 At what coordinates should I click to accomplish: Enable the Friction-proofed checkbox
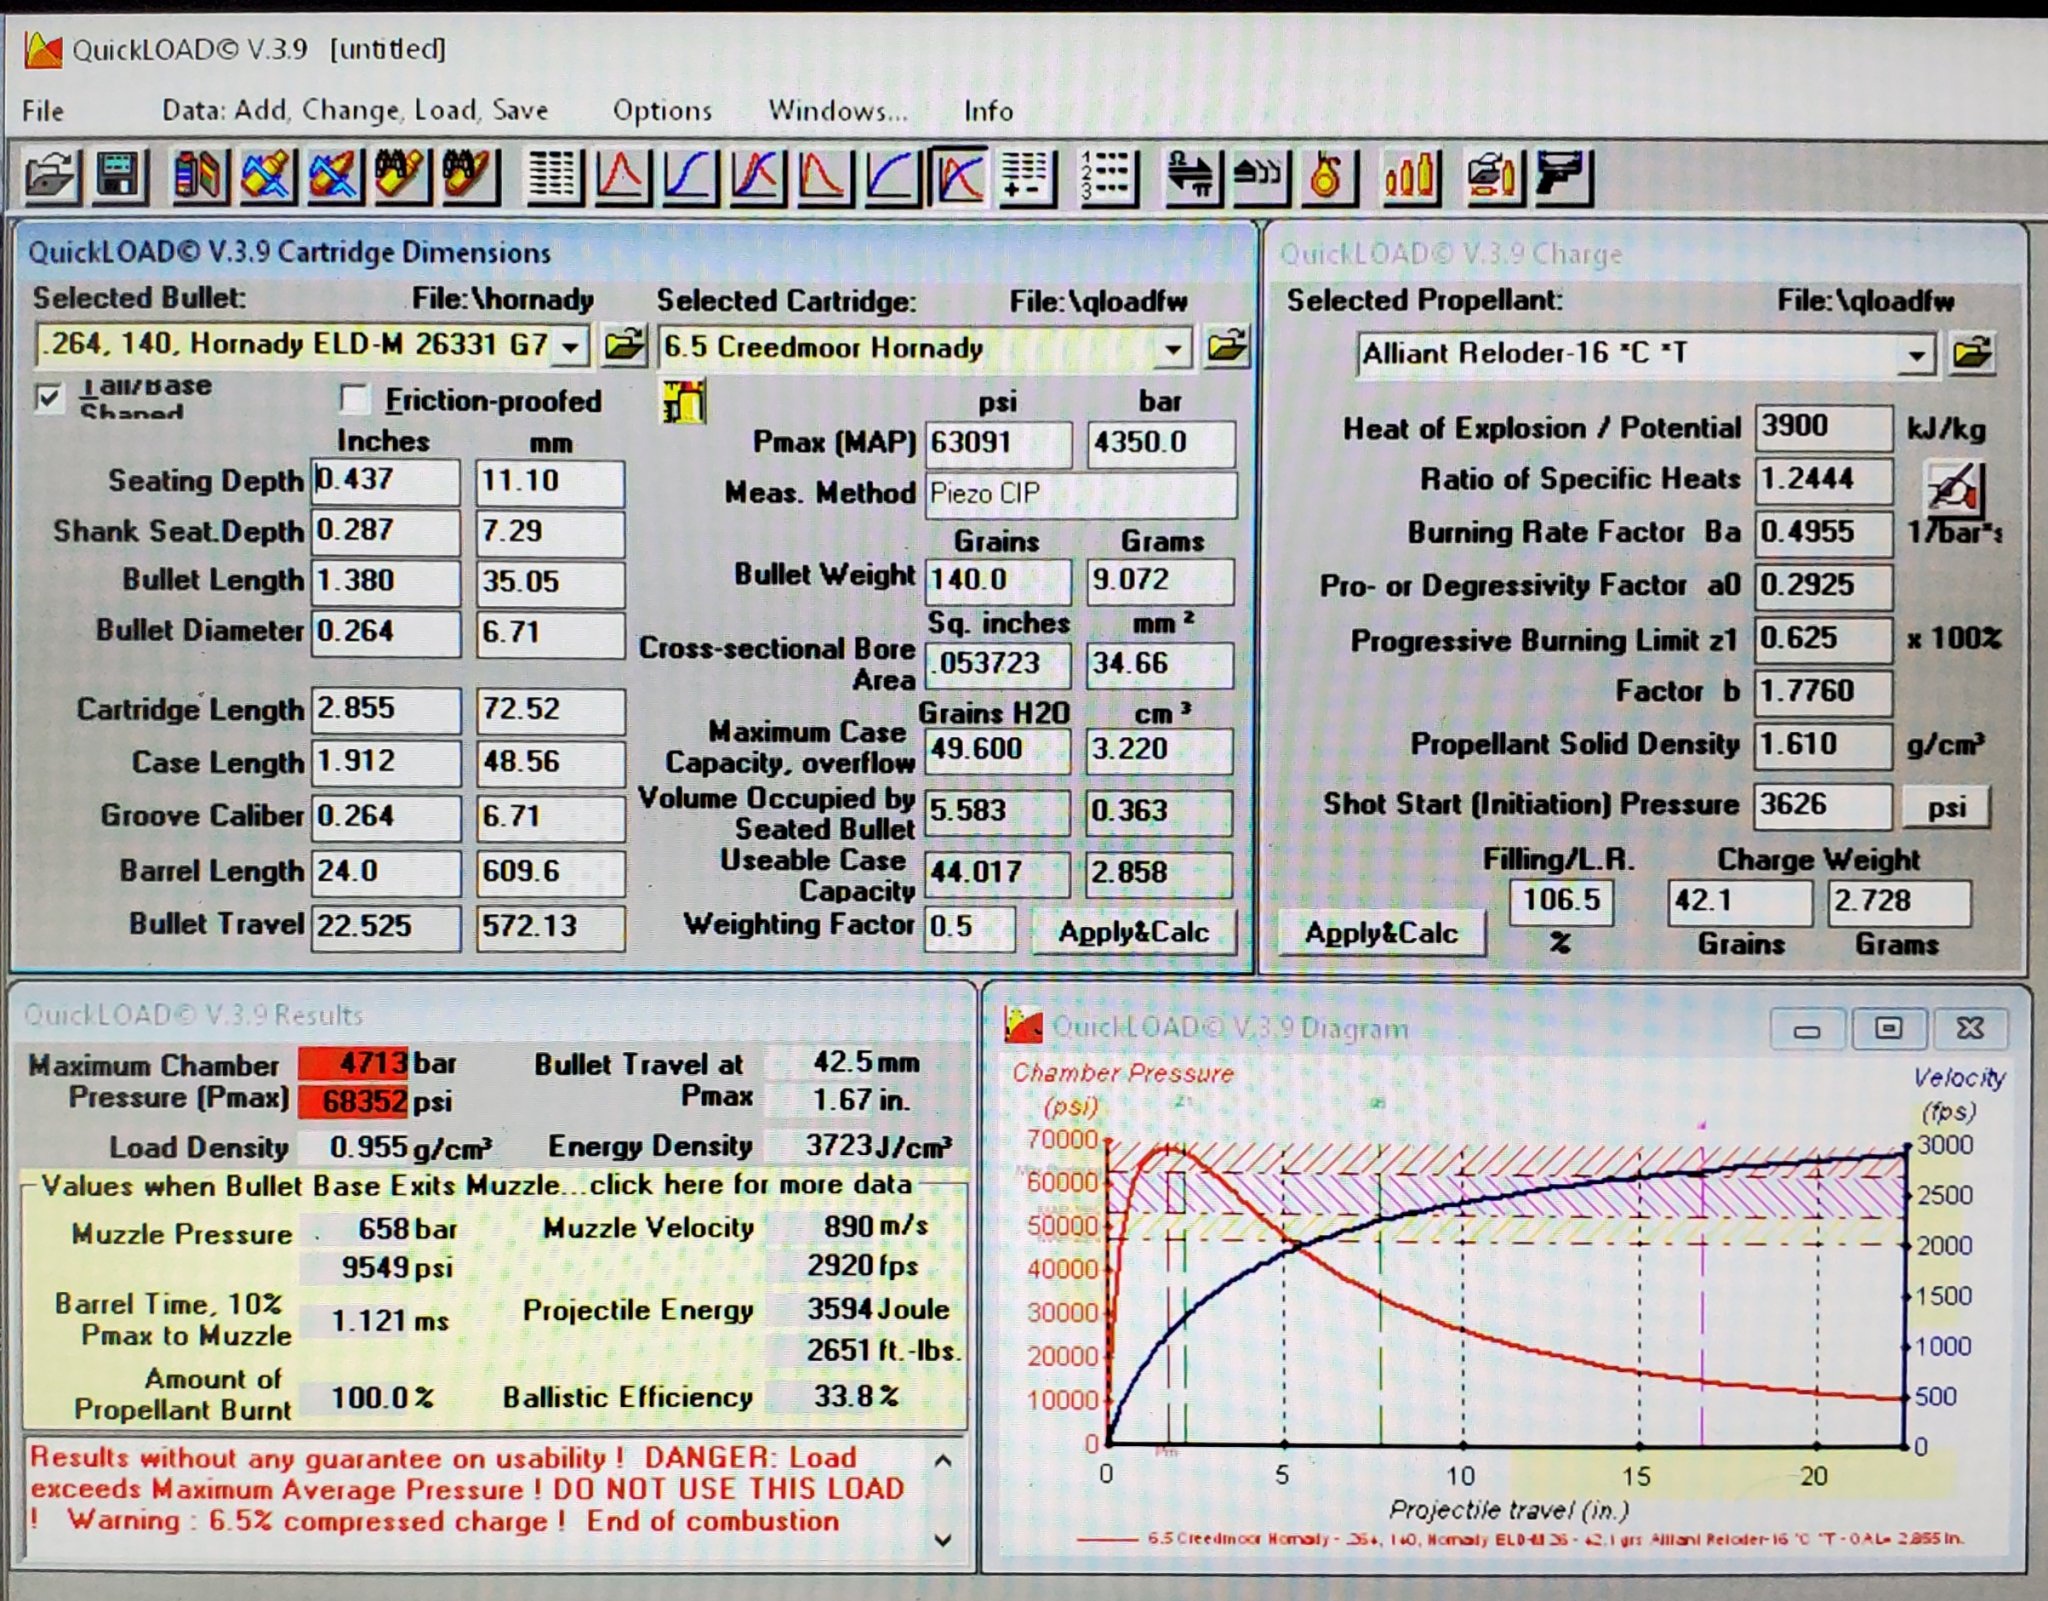tap(353, 399)
